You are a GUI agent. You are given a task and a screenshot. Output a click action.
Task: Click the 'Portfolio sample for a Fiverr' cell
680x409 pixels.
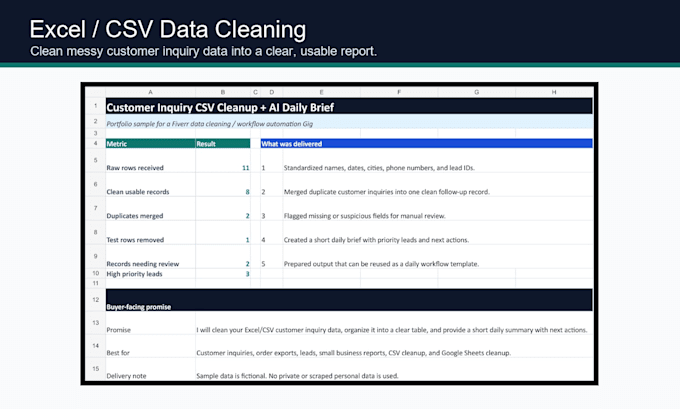(x=349, y=122)
